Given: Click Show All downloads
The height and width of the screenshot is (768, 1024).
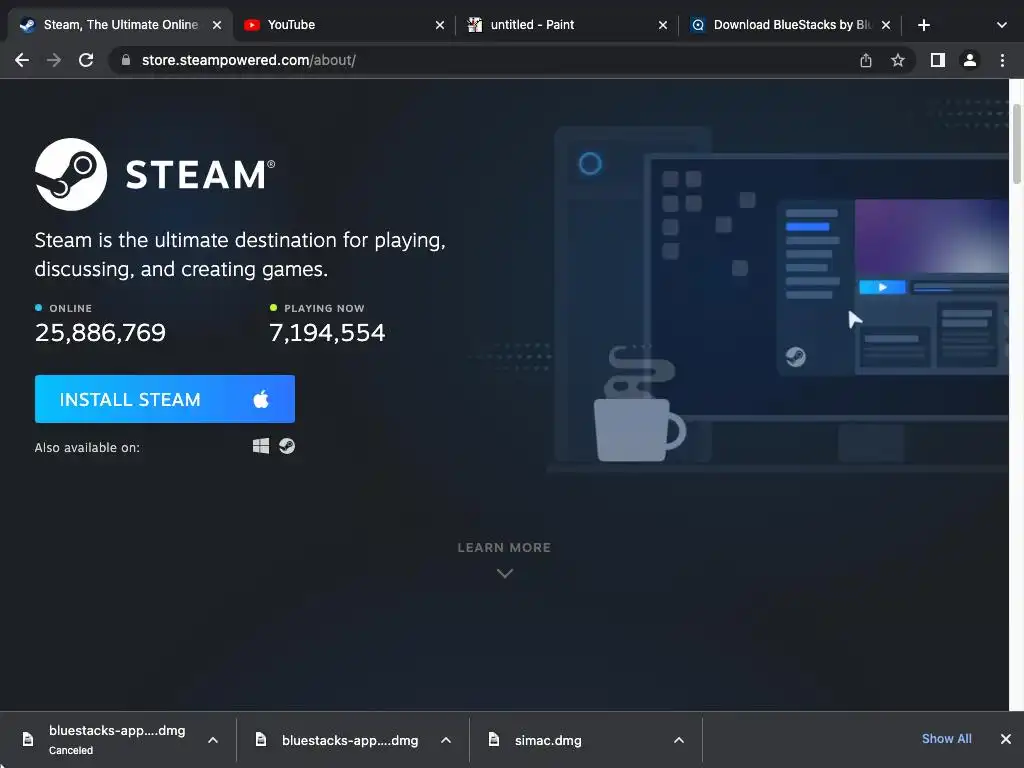Looking at the screenshot, I should pyautogui.click(x=946, y=739).
